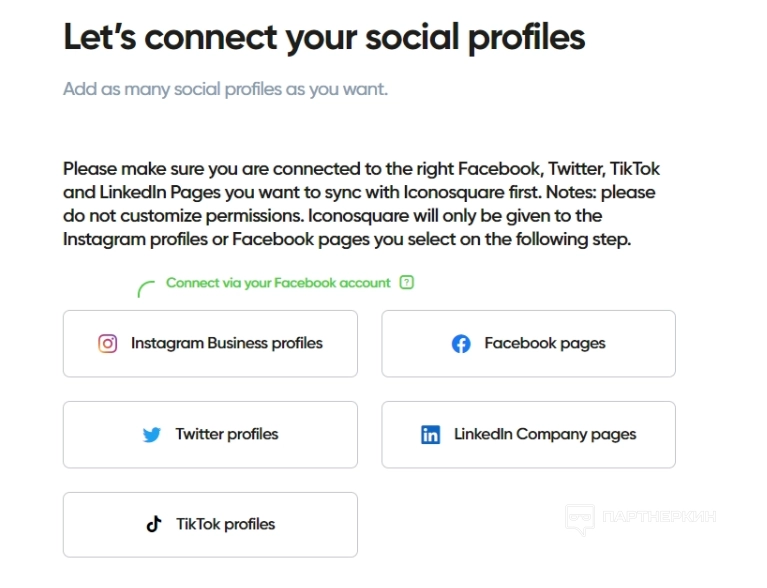Click the 'Let's connect your social profiles' heading
The image size is (767, 588).
coord(324,38)
